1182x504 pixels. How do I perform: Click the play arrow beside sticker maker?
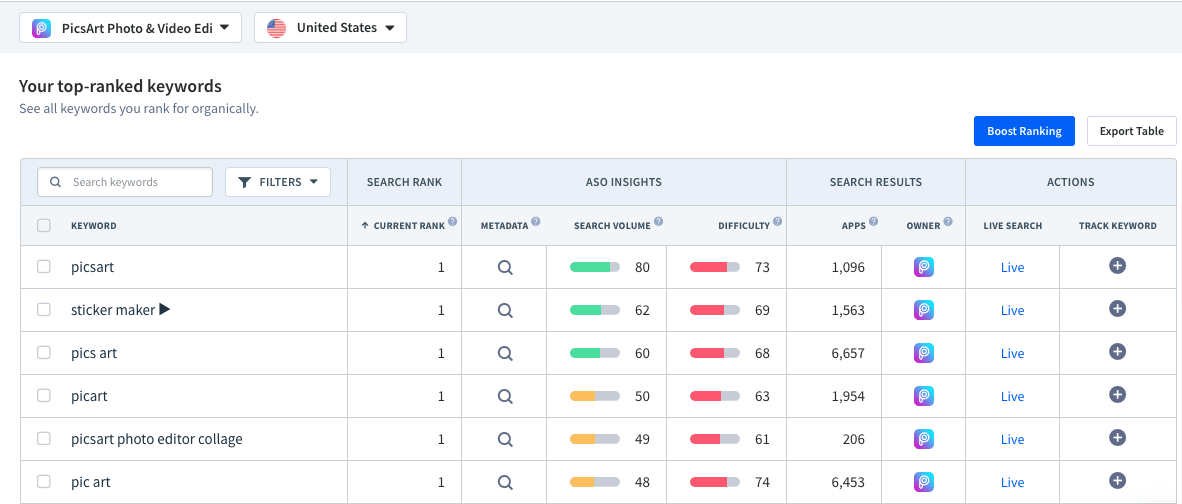point(164,309)
